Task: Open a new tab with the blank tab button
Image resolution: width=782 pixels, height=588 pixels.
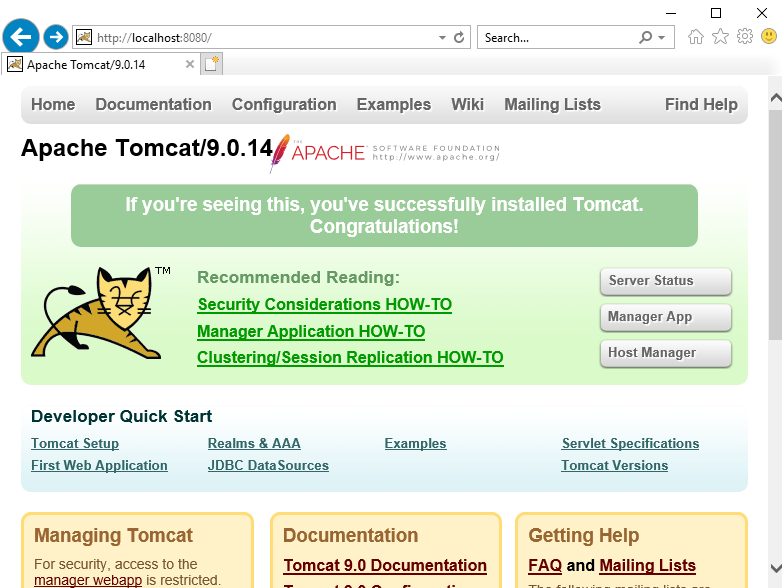Action: (x=211, y=64)
